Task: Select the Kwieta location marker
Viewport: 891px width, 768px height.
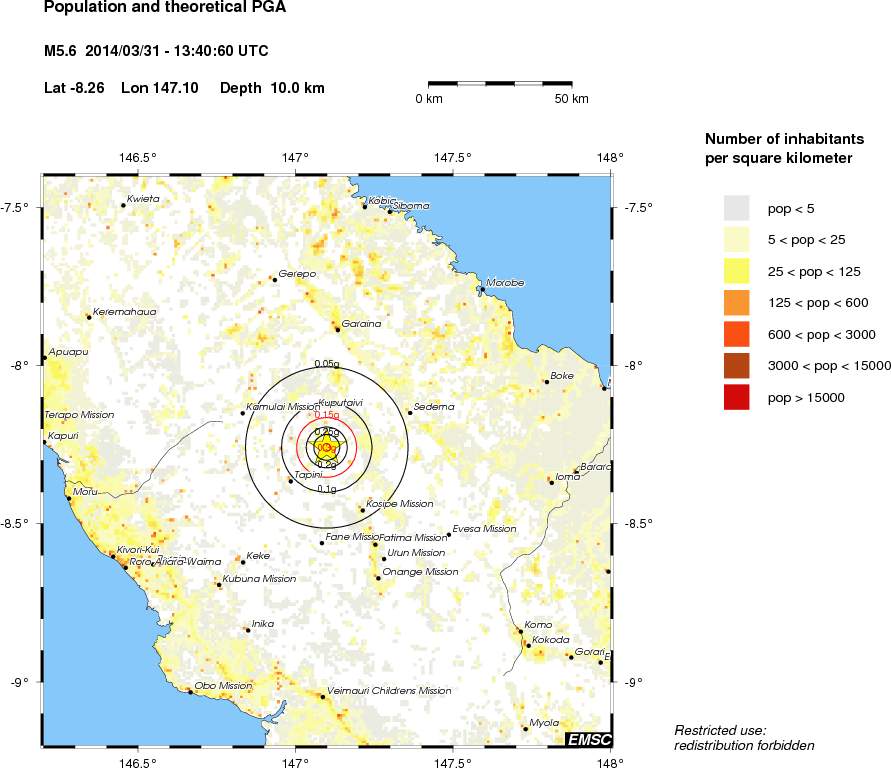Action: click(x=124, y=205)
